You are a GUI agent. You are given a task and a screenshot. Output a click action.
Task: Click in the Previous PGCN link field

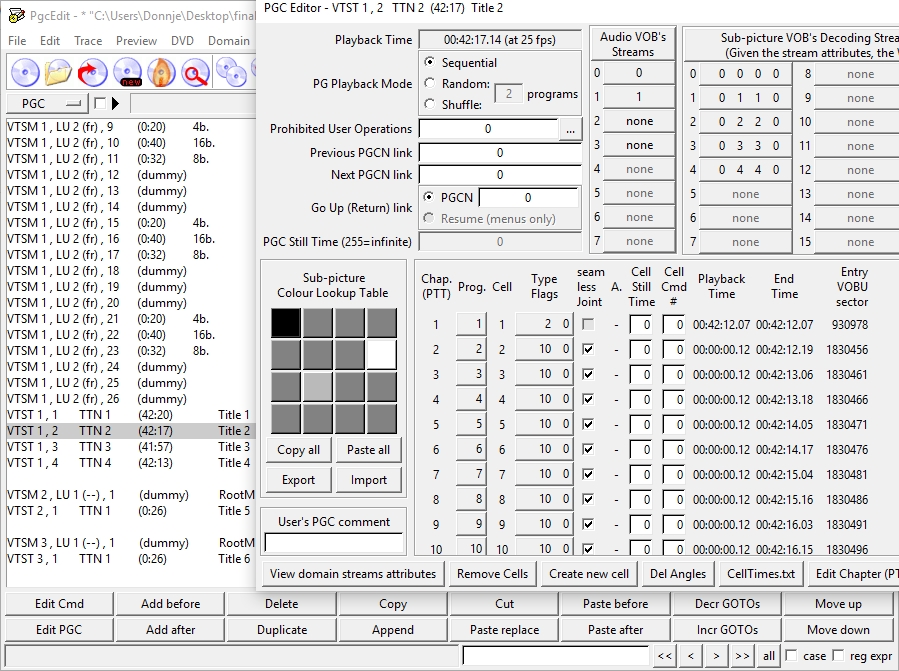[500, 153]
